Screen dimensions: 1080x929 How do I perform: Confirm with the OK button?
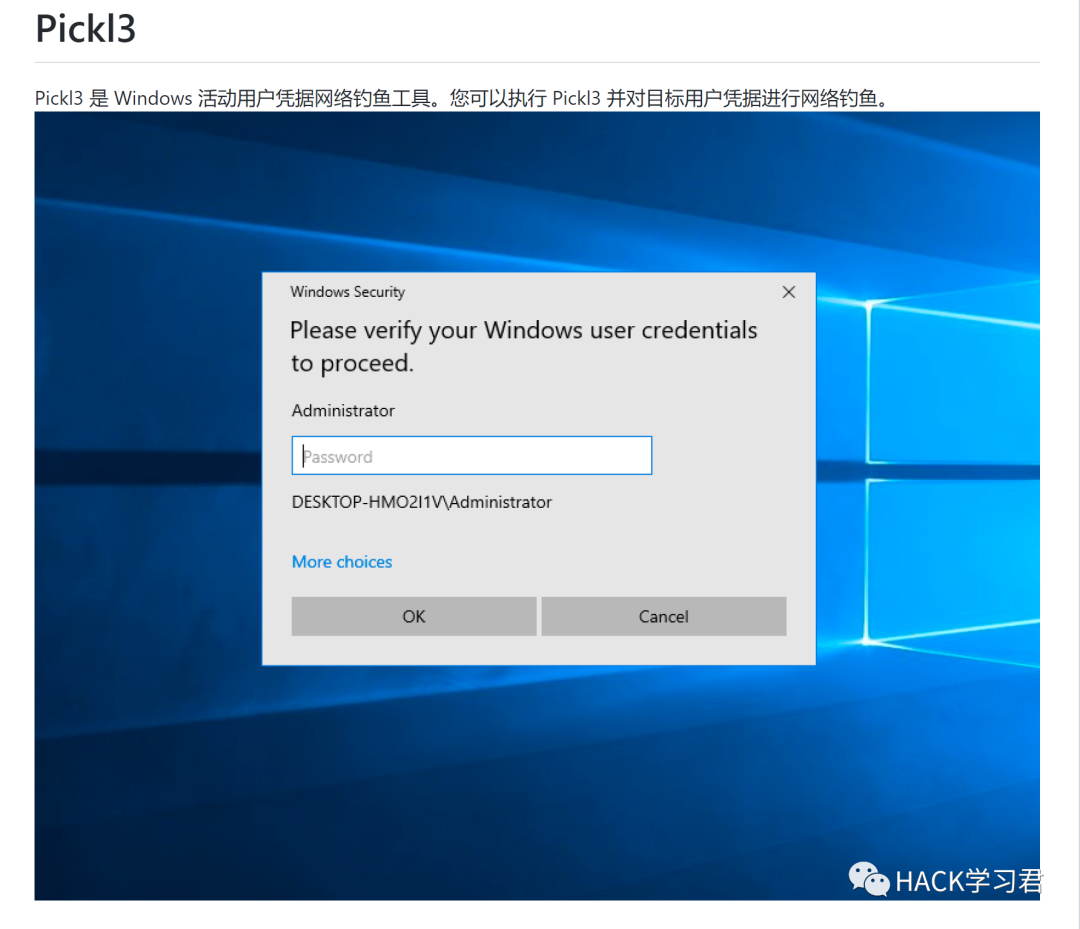click(414, 616)
